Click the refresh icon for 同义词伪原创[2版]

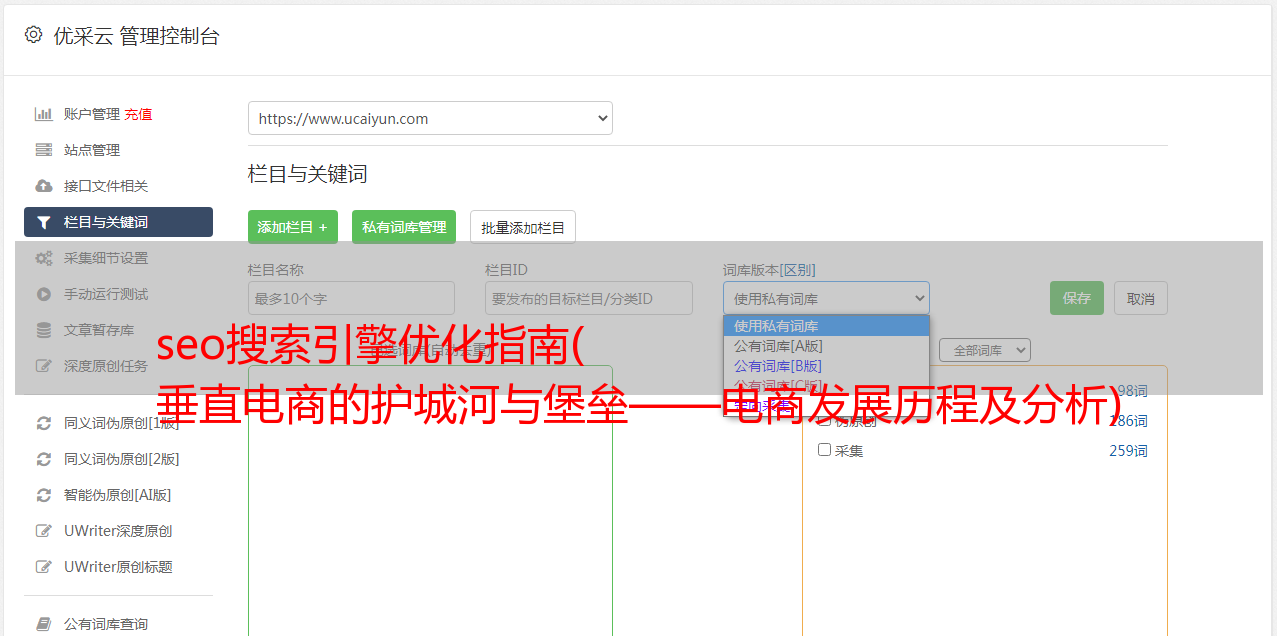43,459
